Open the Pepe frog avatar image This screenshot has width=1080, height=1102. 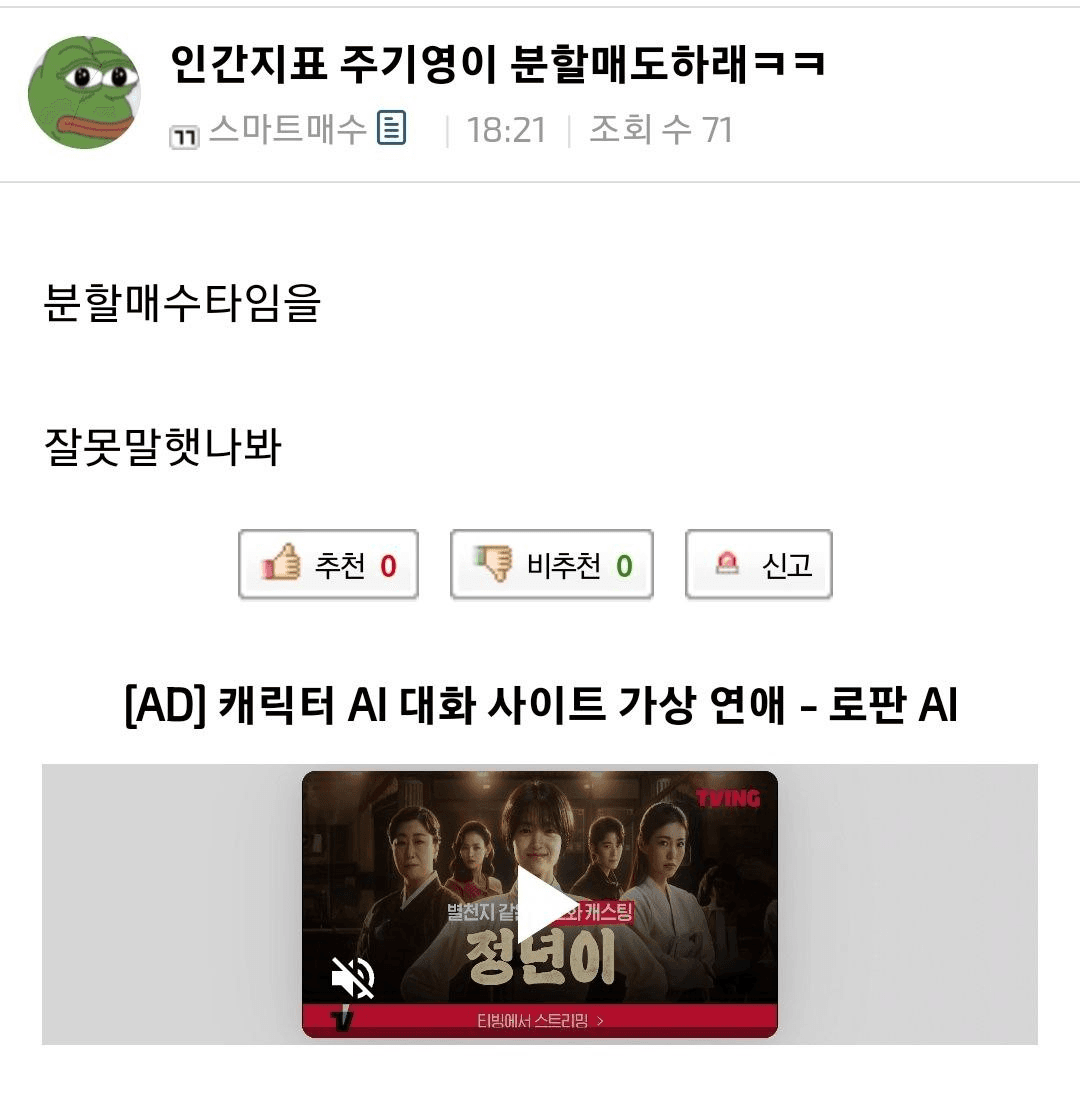click(x=84, y=92)
